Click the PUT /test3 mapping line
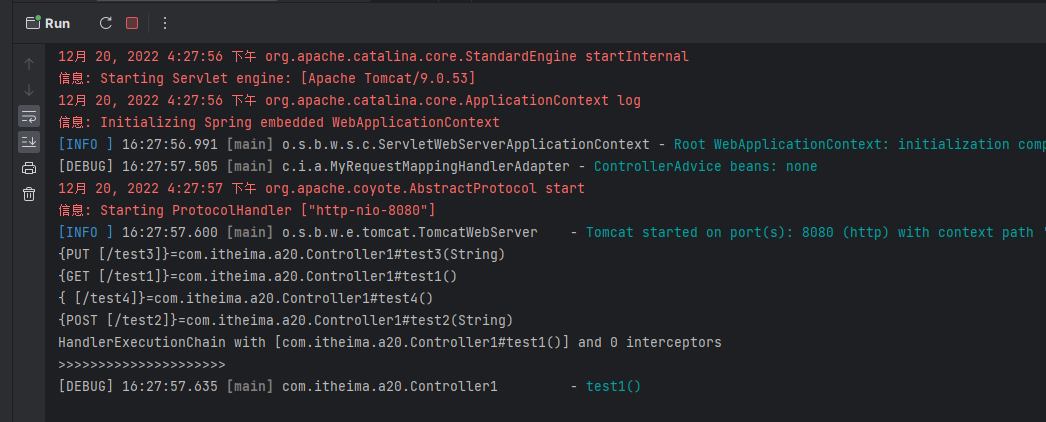Screen dimensions: 1046x422 (282, 254)
